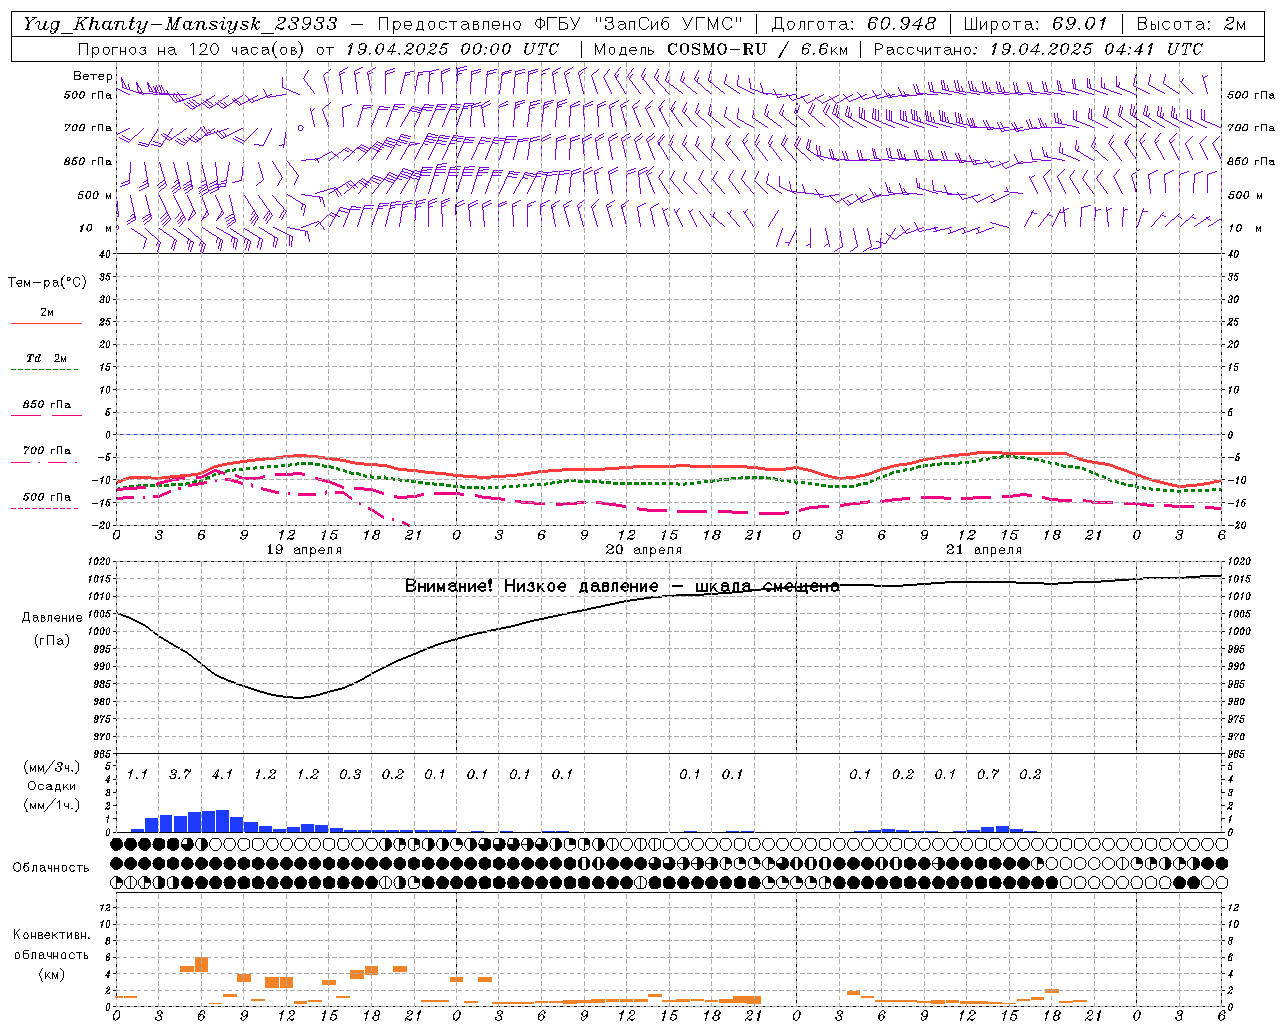The image size is (1280, 1024).
Task: Click the 1.1 three-hour precipitation value
Action: click(x=137, y=775)
